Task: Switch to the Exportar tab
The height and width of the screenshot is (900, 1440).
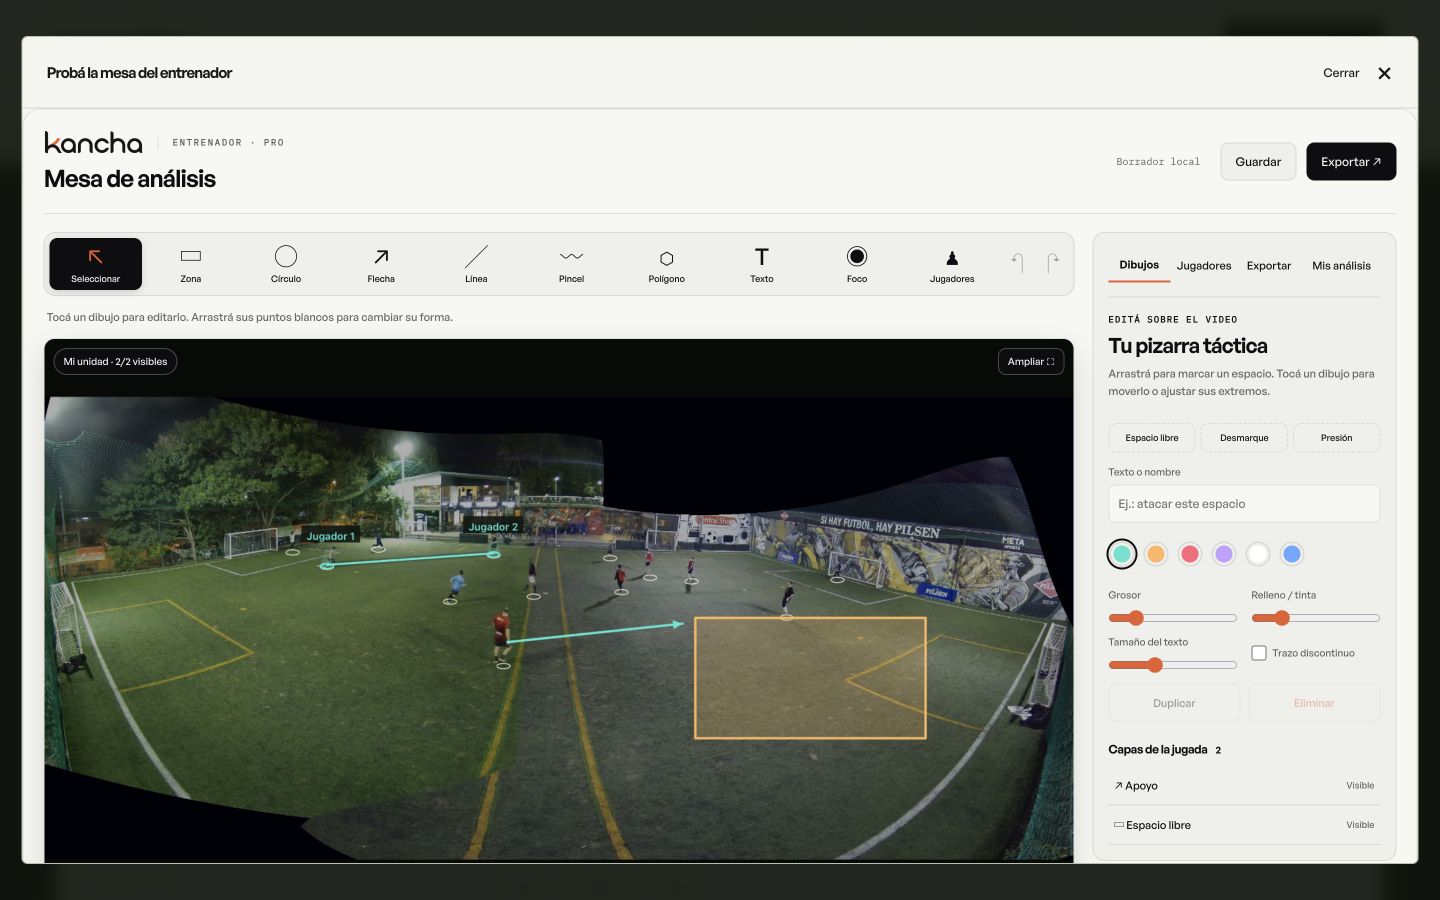Action: coord(1269,266)
